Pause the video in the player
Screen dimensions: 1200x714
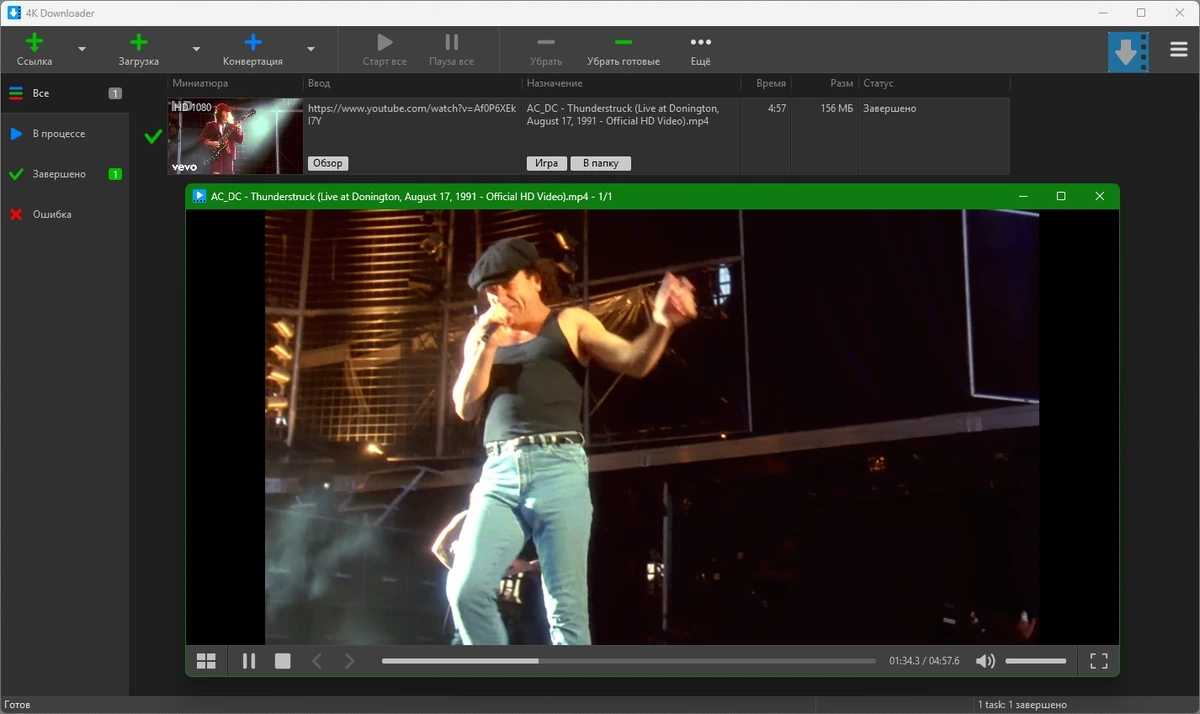249,661
